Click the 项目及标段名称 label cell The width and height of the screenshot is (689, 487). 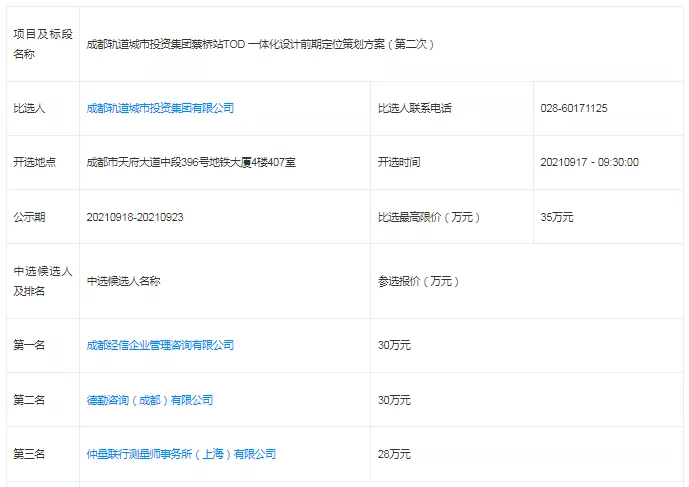[43, 44]
